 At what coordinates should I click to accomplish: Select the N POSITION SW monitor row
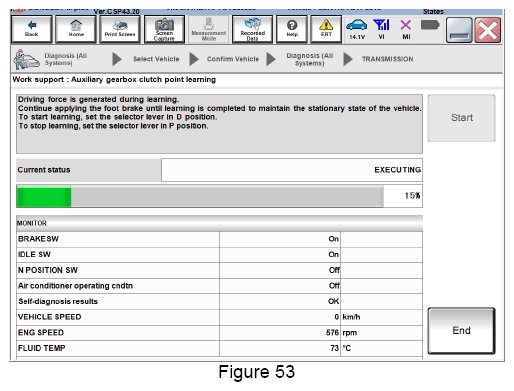219,270
